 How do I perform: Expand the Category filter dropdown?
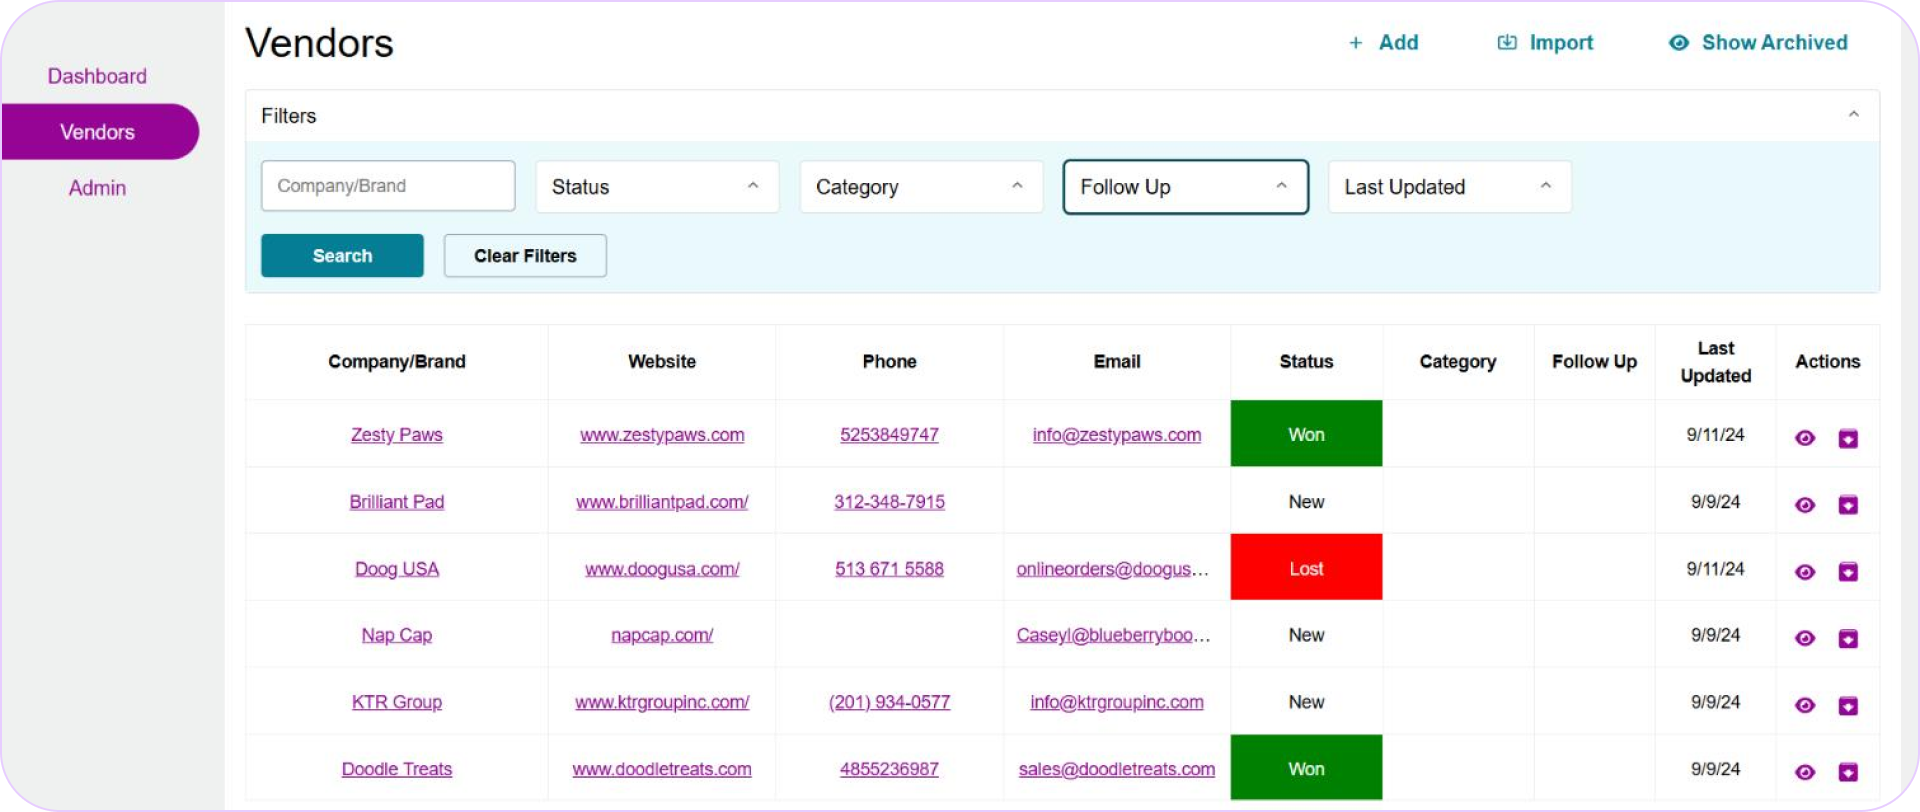pos(920,187)
